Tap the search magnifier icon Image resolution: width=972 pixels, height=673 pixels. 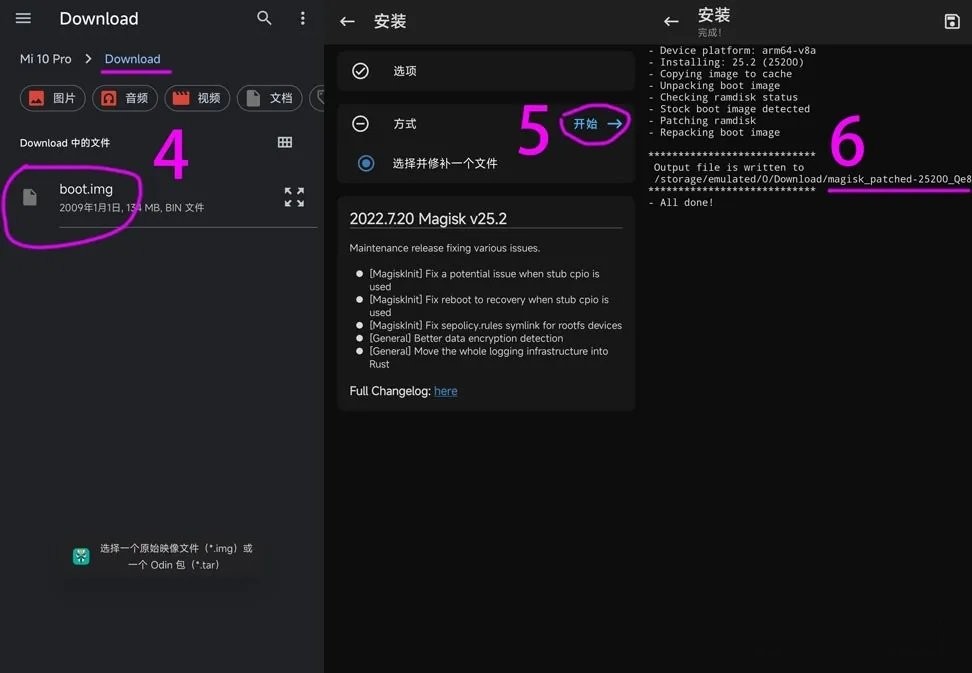[x=264, y=18]
